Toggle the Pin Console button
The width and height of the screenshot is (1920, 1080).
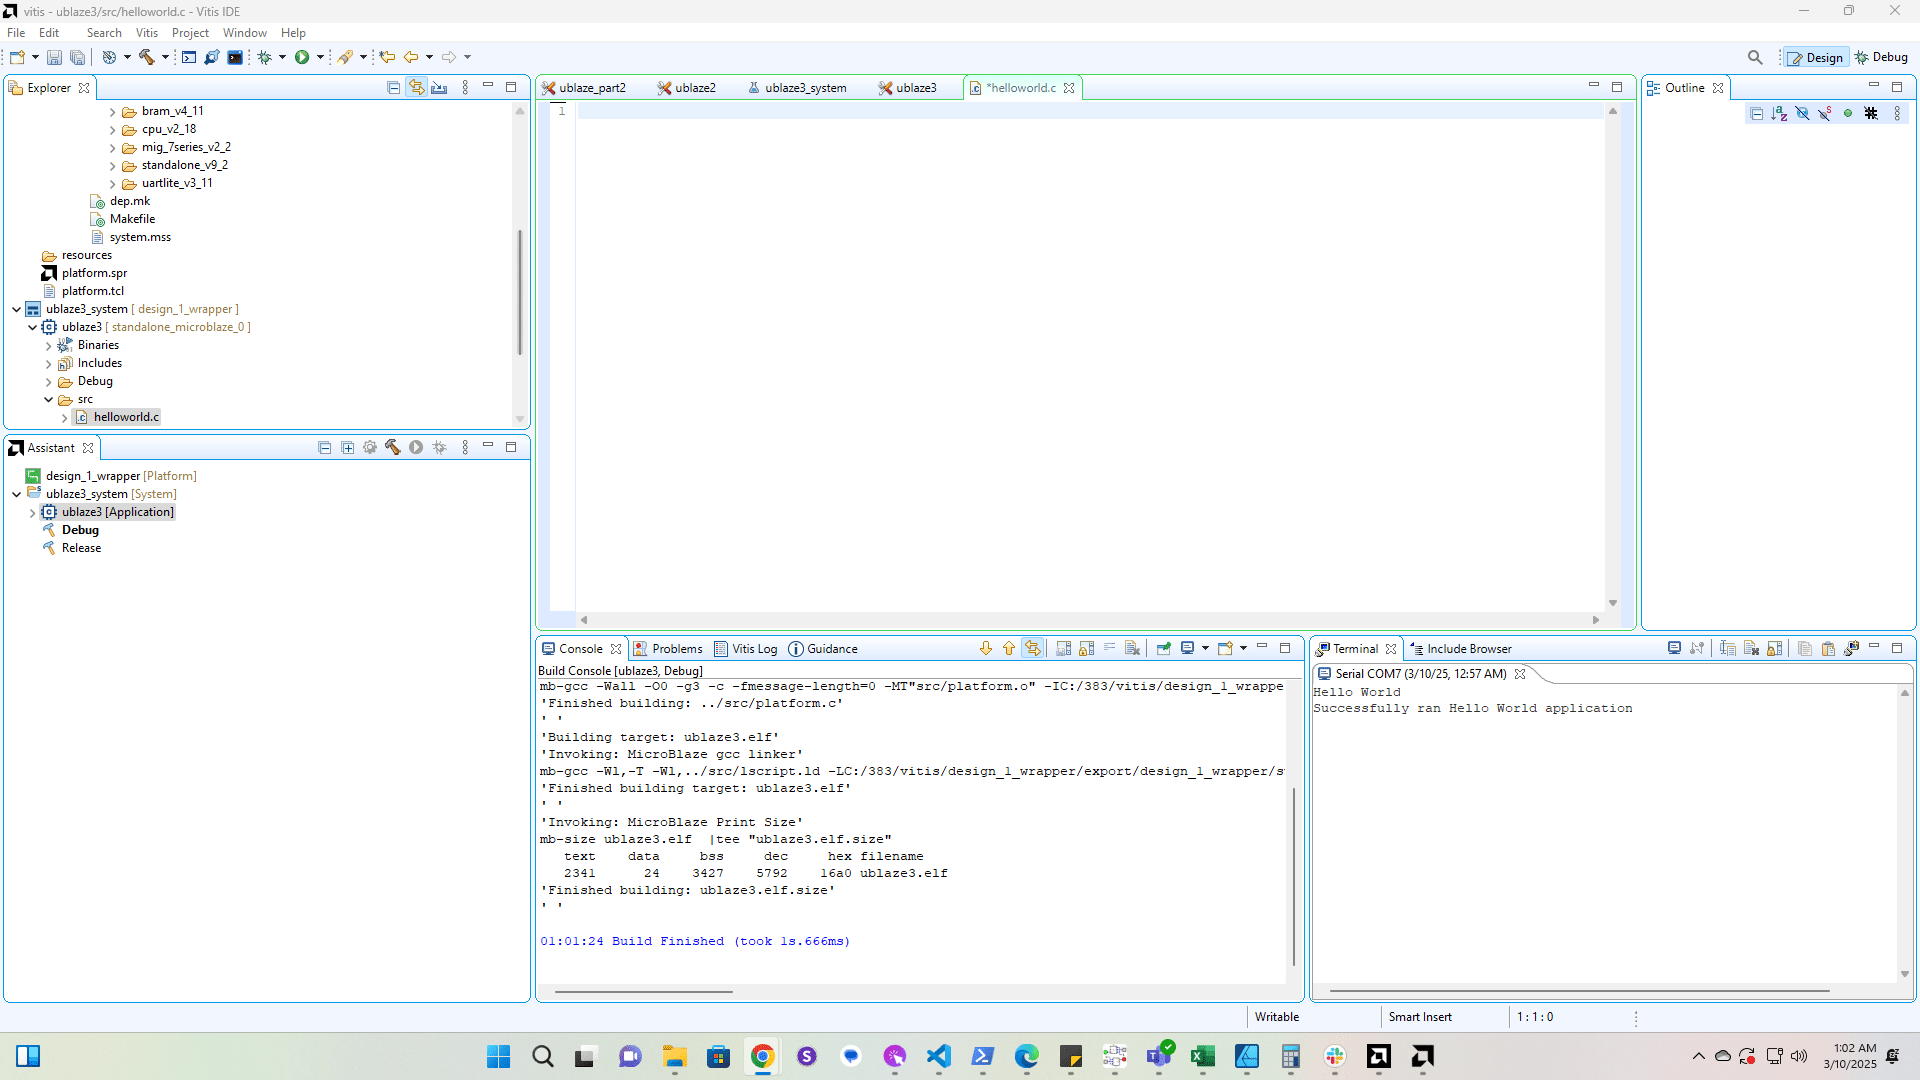[1163, 649]
